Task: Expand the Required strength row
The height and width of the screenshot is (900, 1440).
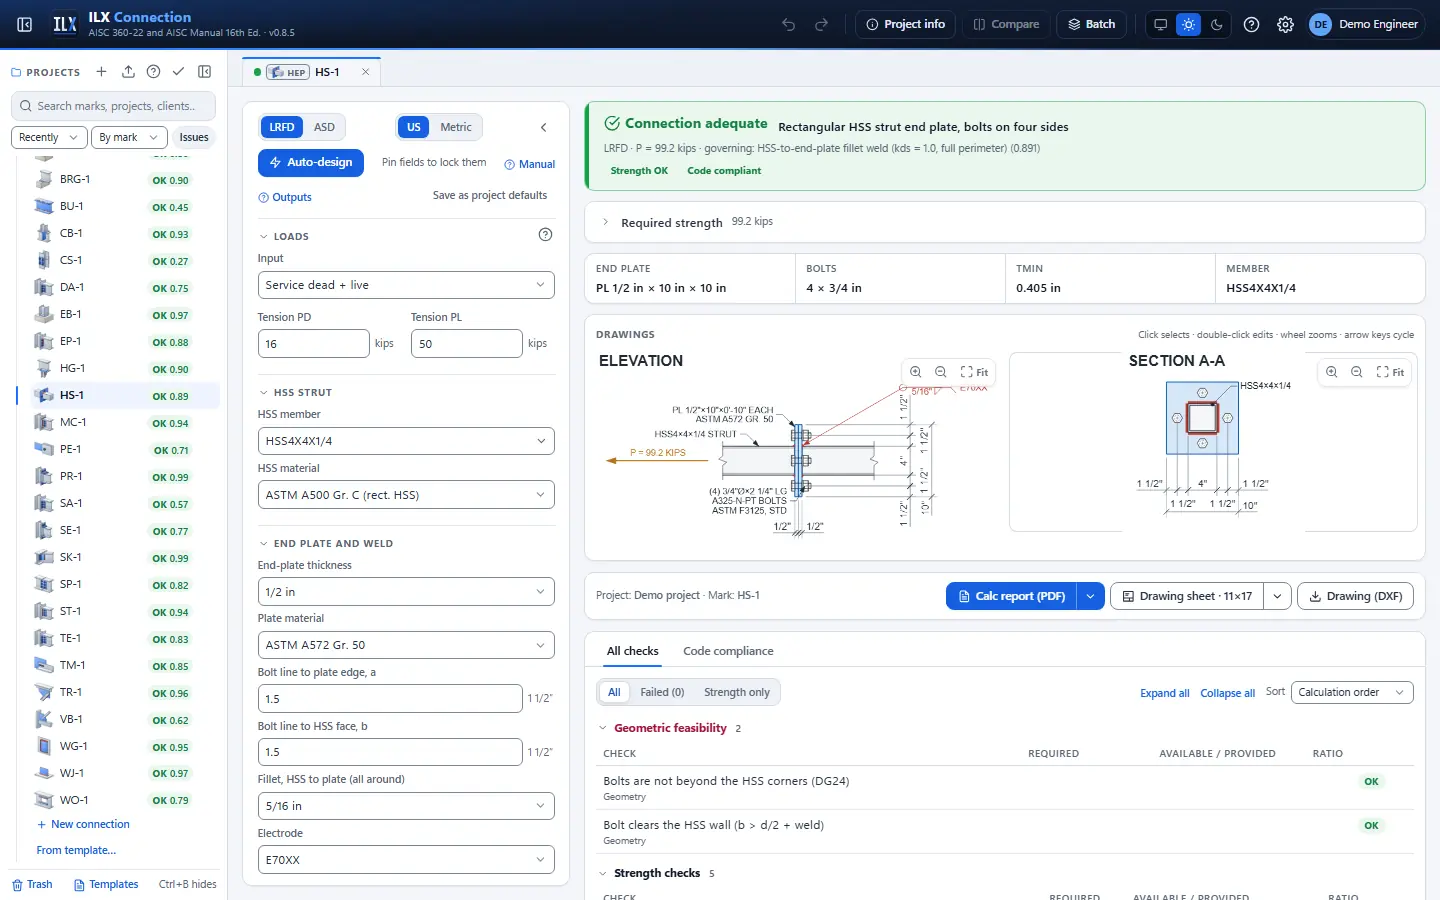Action: pos(1004,222)
